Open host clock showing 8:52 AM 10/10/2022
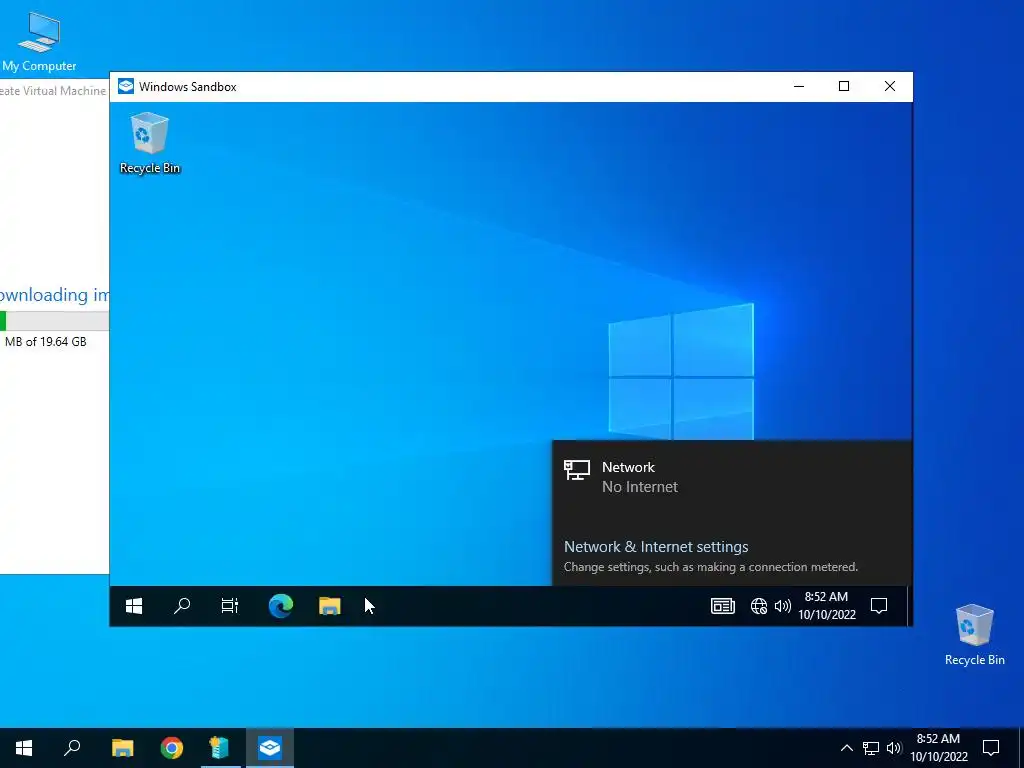This screenshot has width=1024, height=768. (x=938, y=748)
